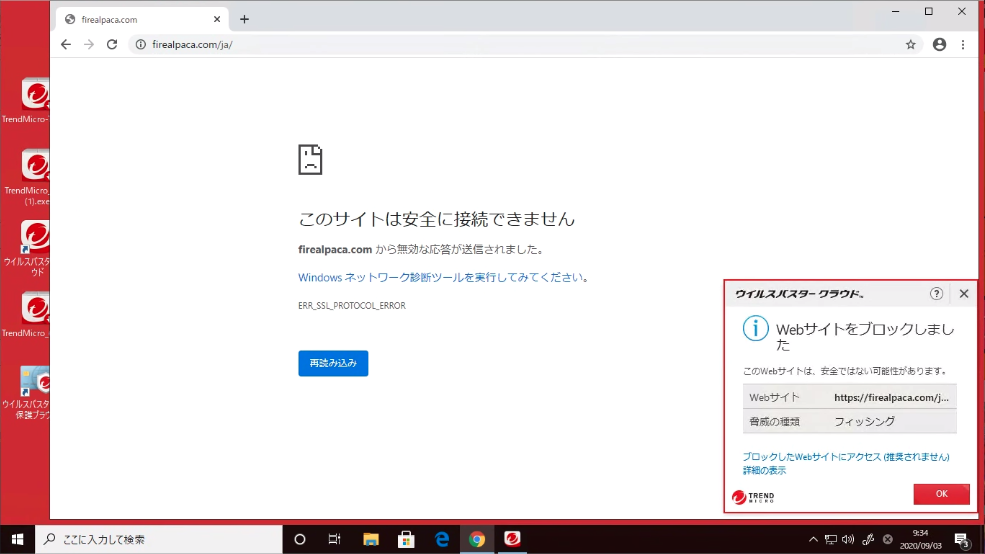View site information icon in address bar
Screen dimensions: 985x554
141,45
